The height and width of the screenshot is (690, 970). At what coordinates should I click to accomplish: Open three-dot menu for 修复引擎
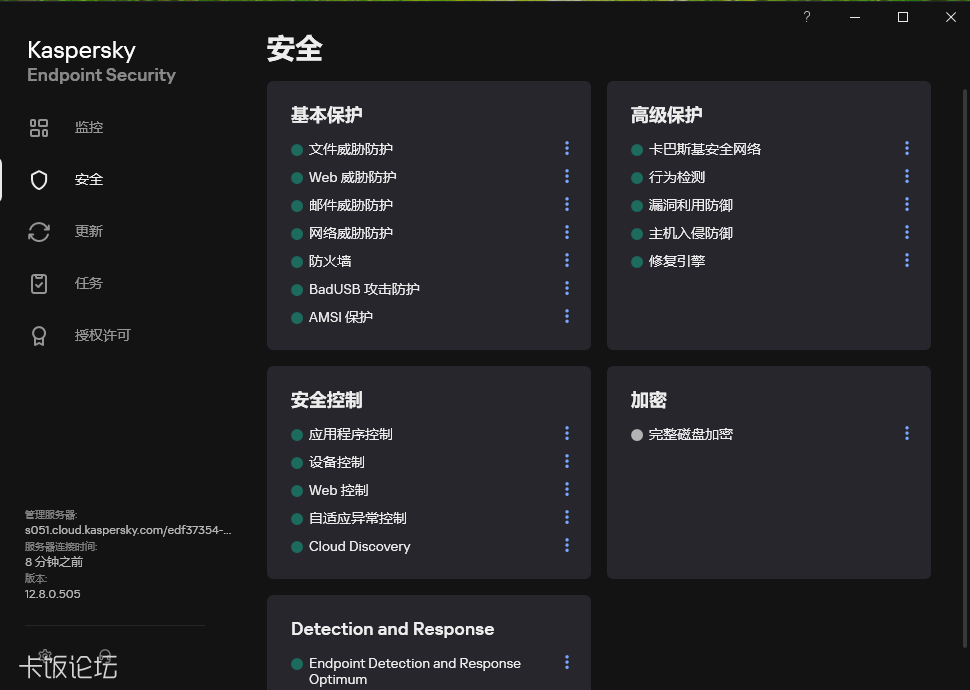pos(907,260)
